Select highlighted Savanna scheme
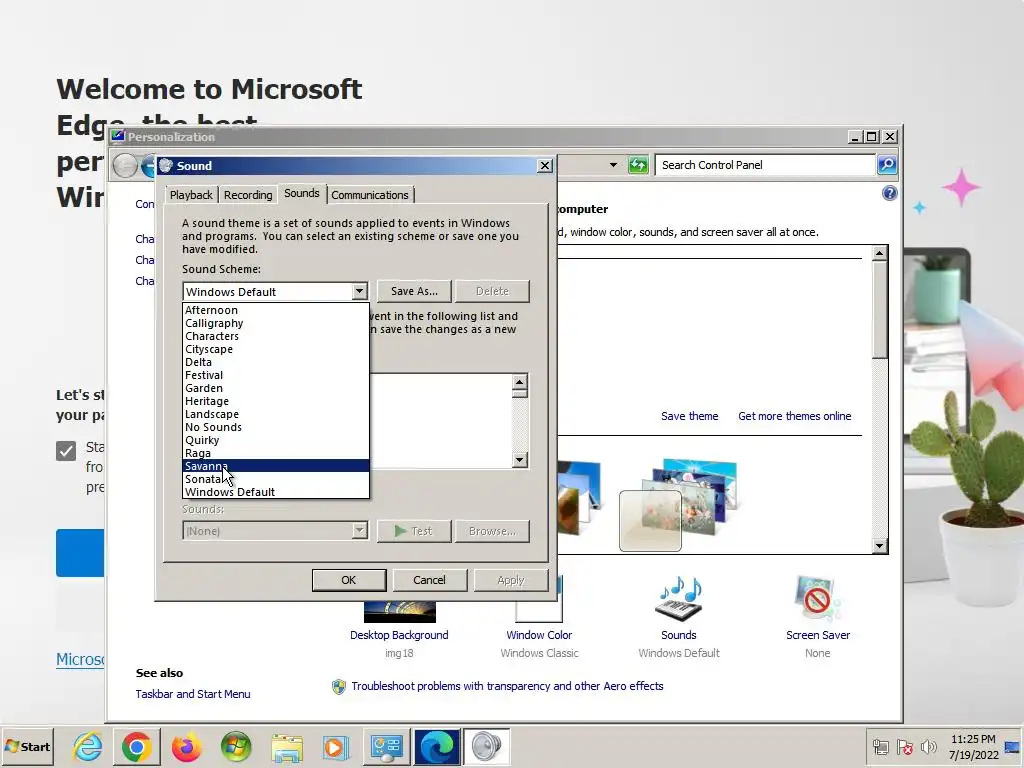 pyautogui.click(x=276, y=466)
